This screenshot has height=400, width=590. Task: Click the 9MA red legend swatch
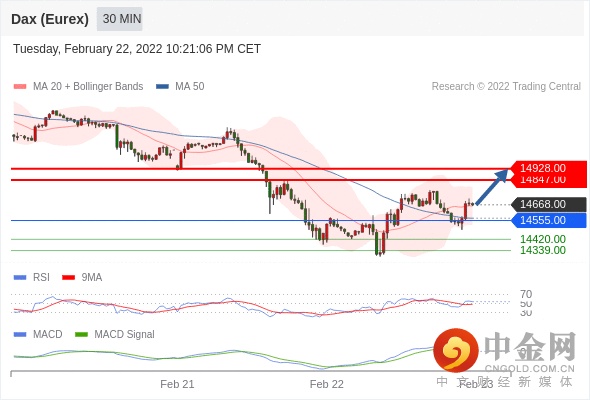tap(68, 278)
